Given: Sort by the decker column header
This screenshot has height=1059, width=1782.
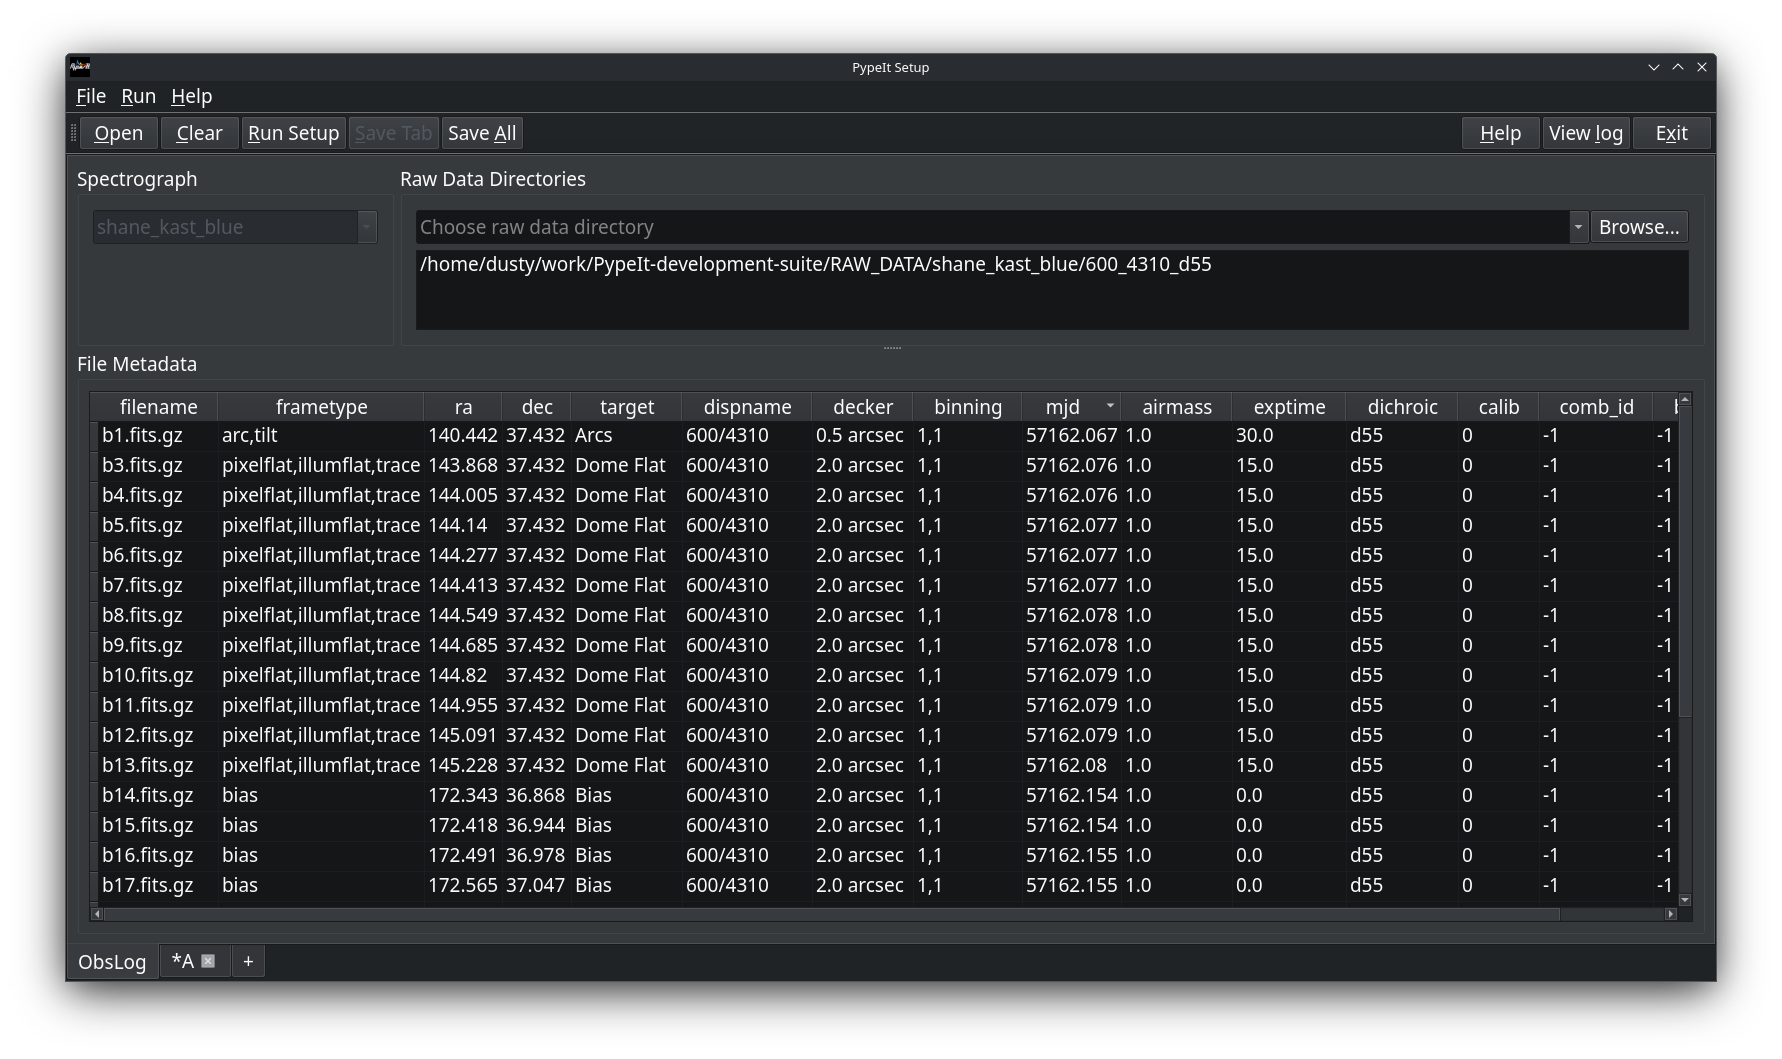Looking at the screenshot, I should [x=863, y=407].
